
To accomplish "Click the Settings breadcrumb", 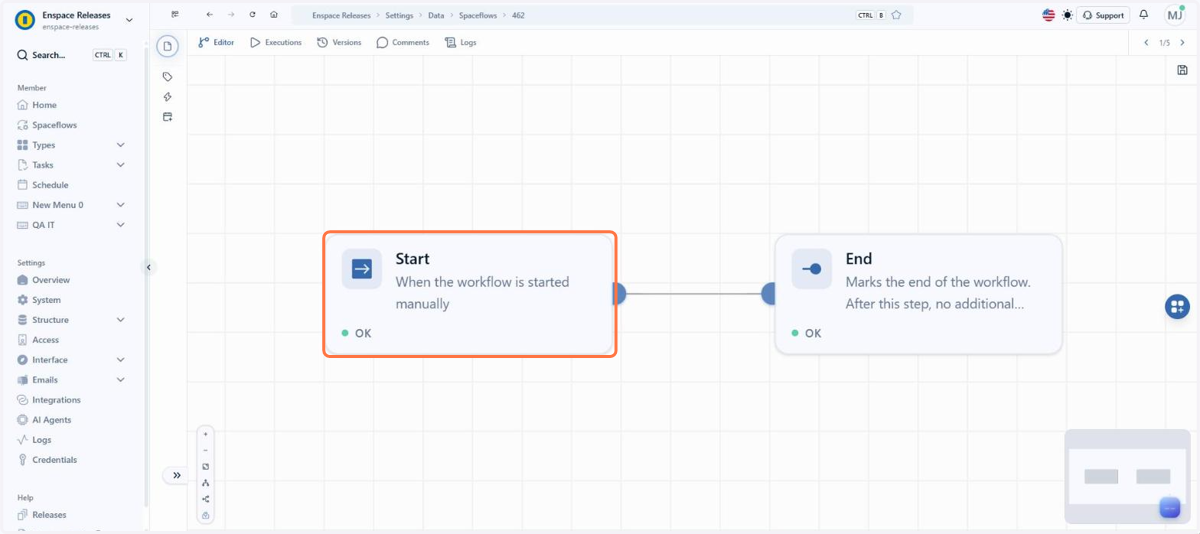I will coord(399,16).
